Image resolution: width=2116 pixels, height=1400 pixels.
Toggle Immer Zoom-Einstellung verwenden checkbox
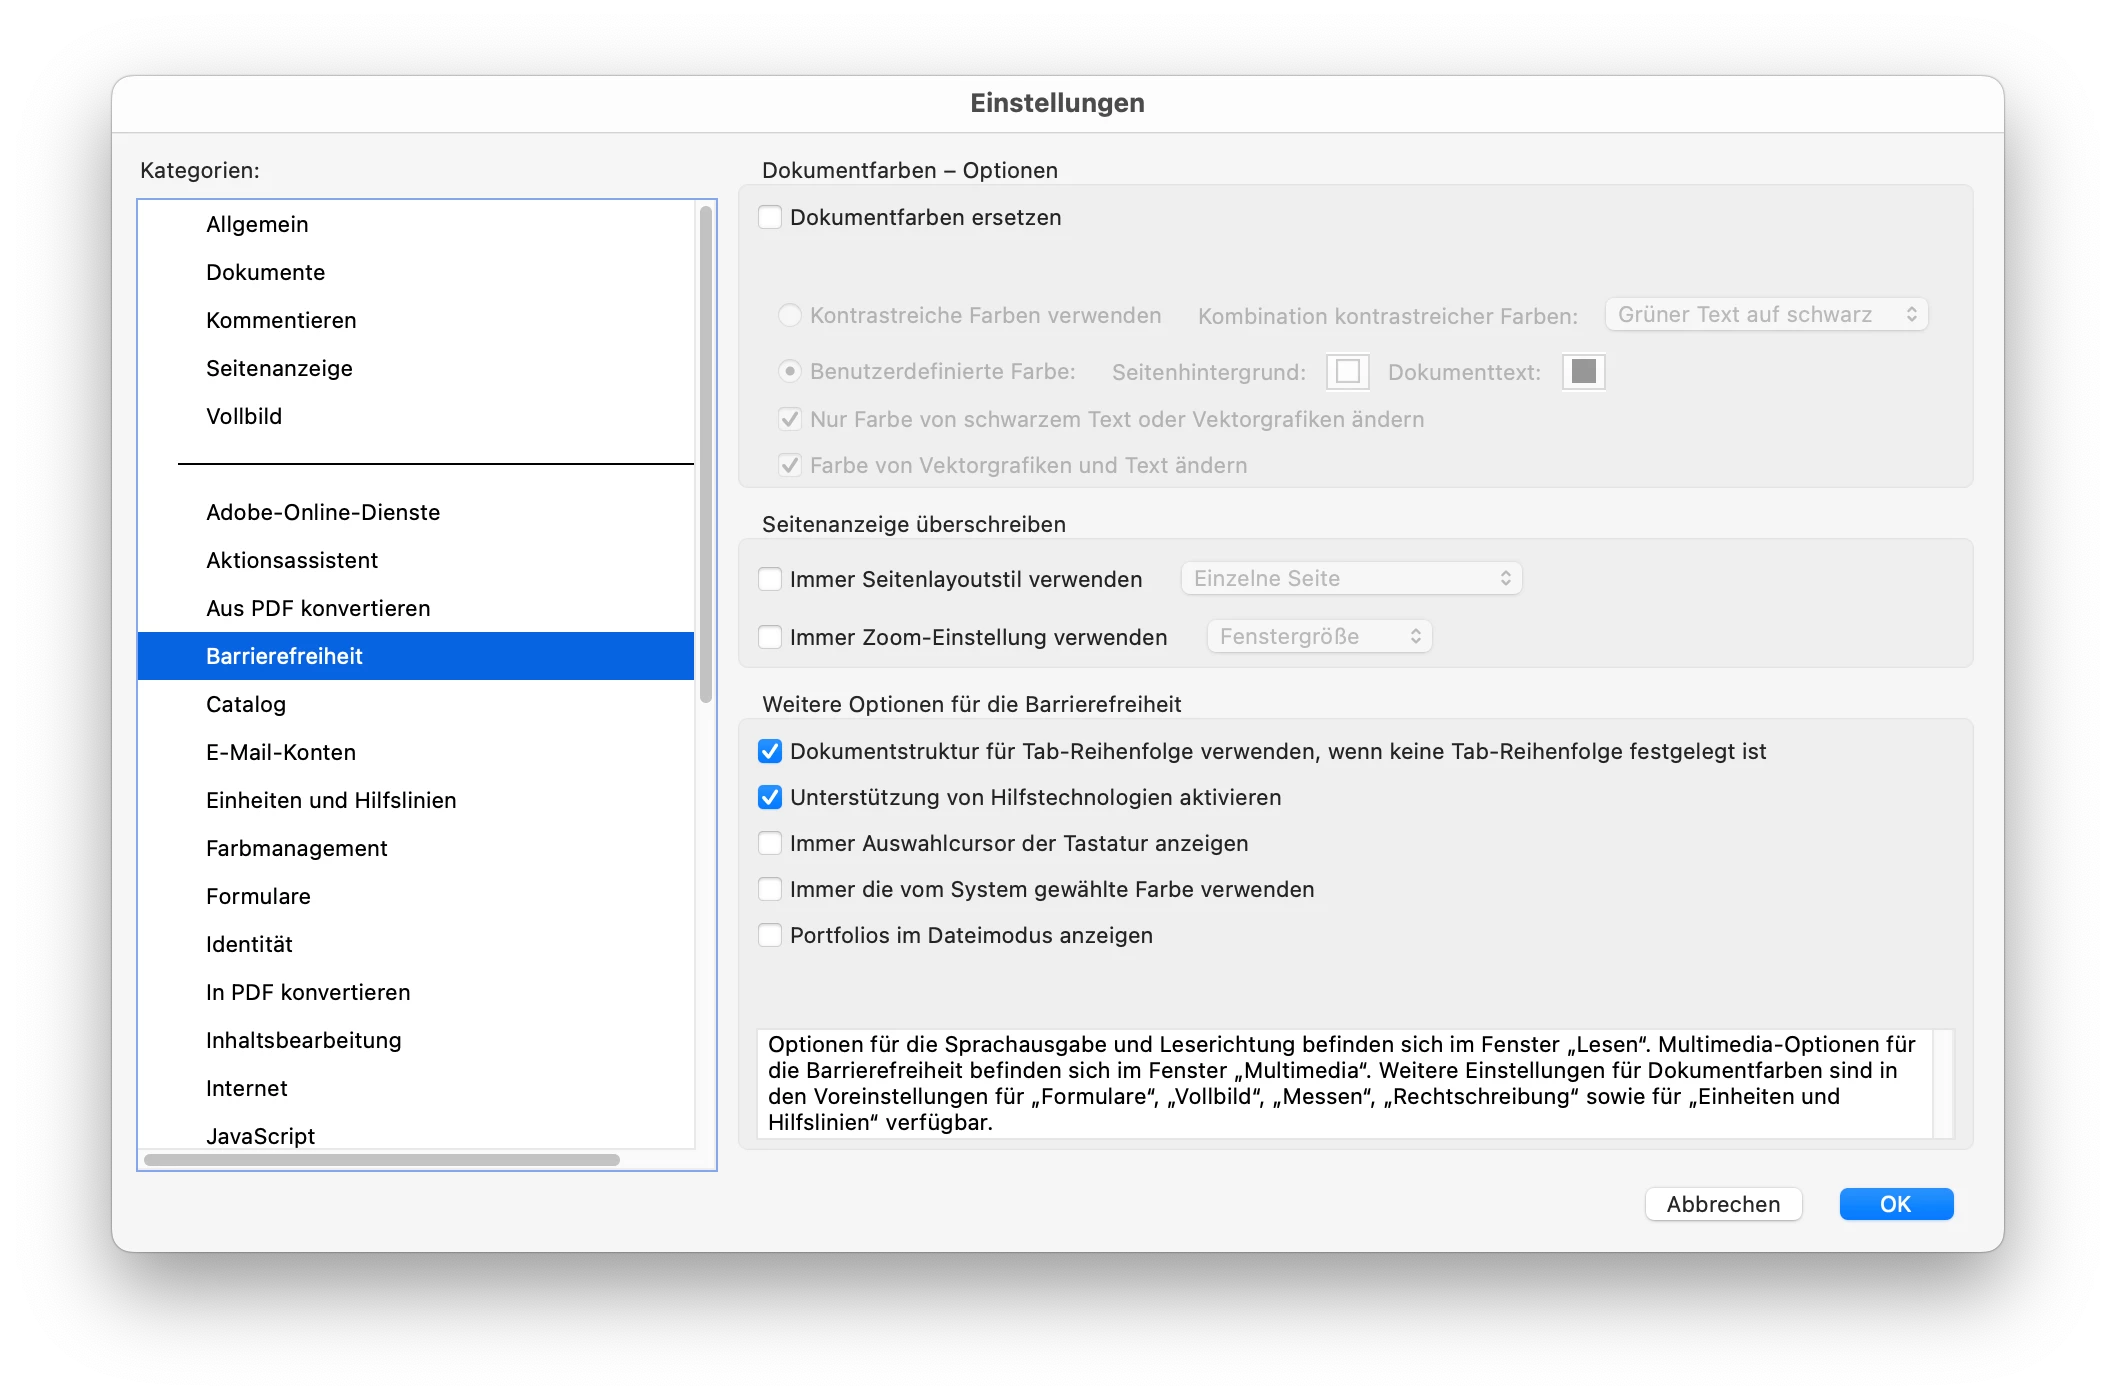coord(770,638)
